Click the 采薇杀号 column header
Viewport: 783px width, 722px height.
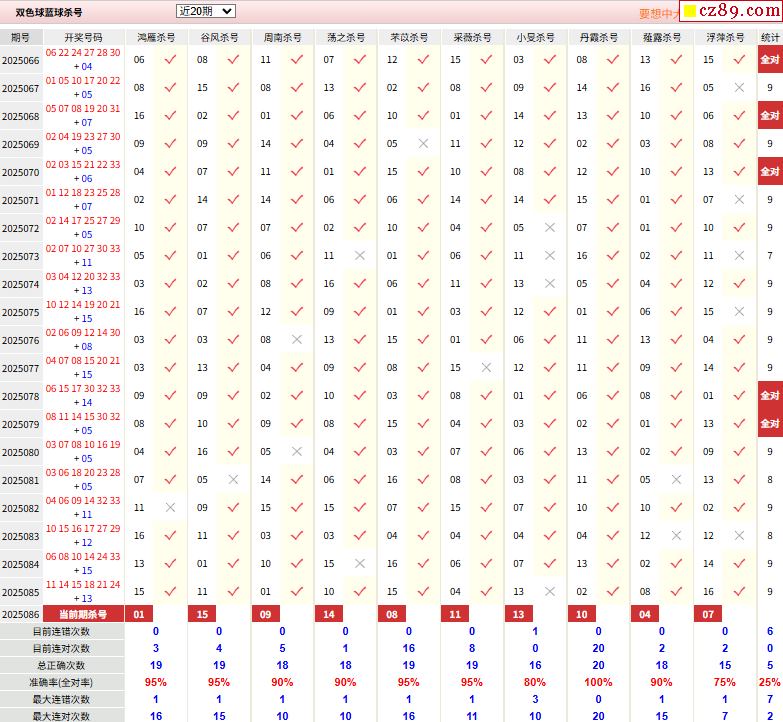point(472,37)
